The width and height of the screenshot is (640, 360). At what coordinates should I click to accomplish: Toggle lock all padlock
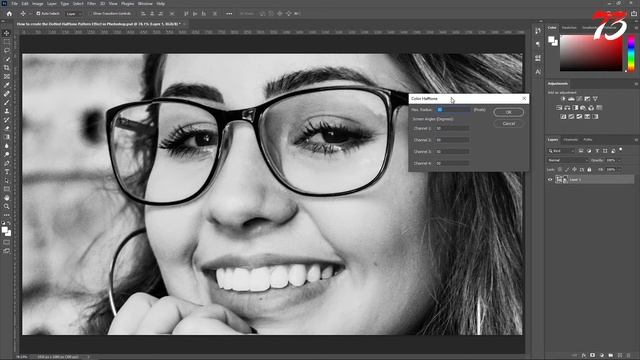point(589,169)
